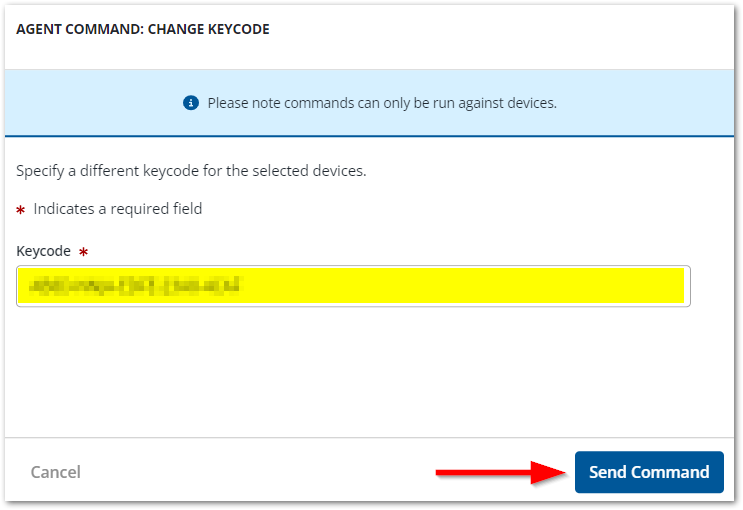This screenshot has width=743, height=510.
Task: Click the yellow highlight at the Keycode field's left edge
Action: click(x=23, y=286)
